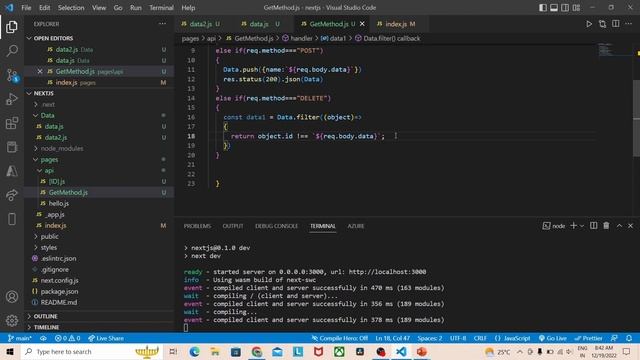640x360 pixels.
Task: Open the Extensions view
Action: point(12,123)
